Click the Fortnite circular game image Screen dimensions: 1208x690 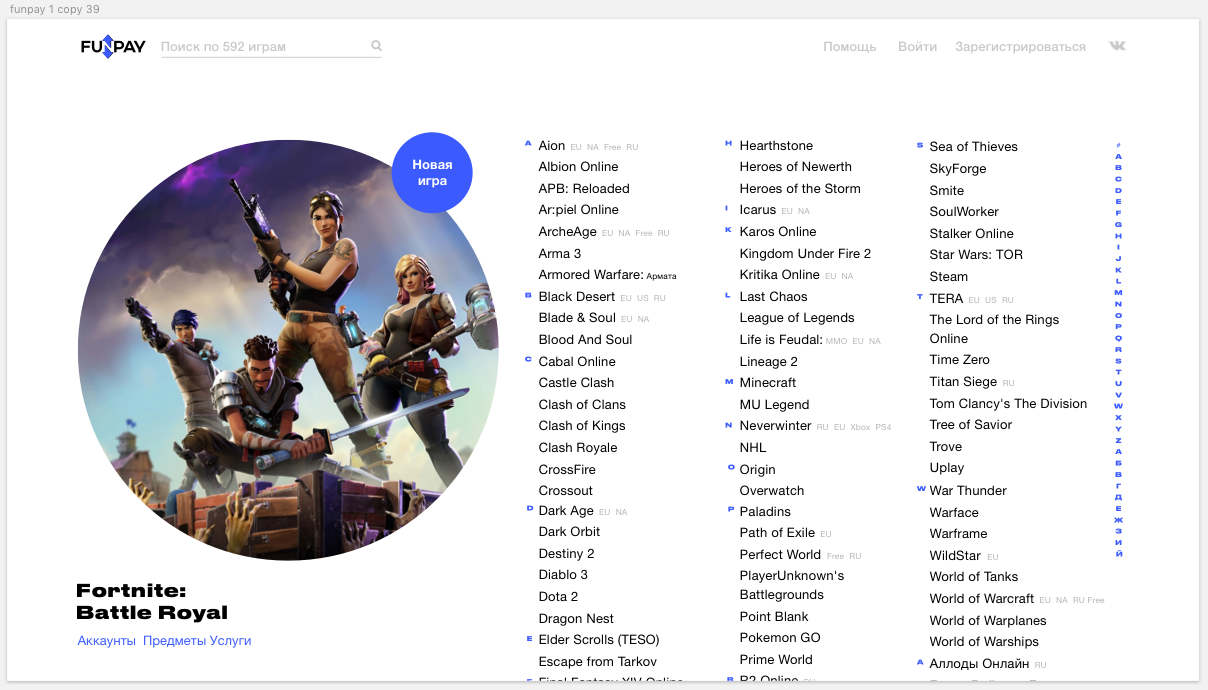288,350
